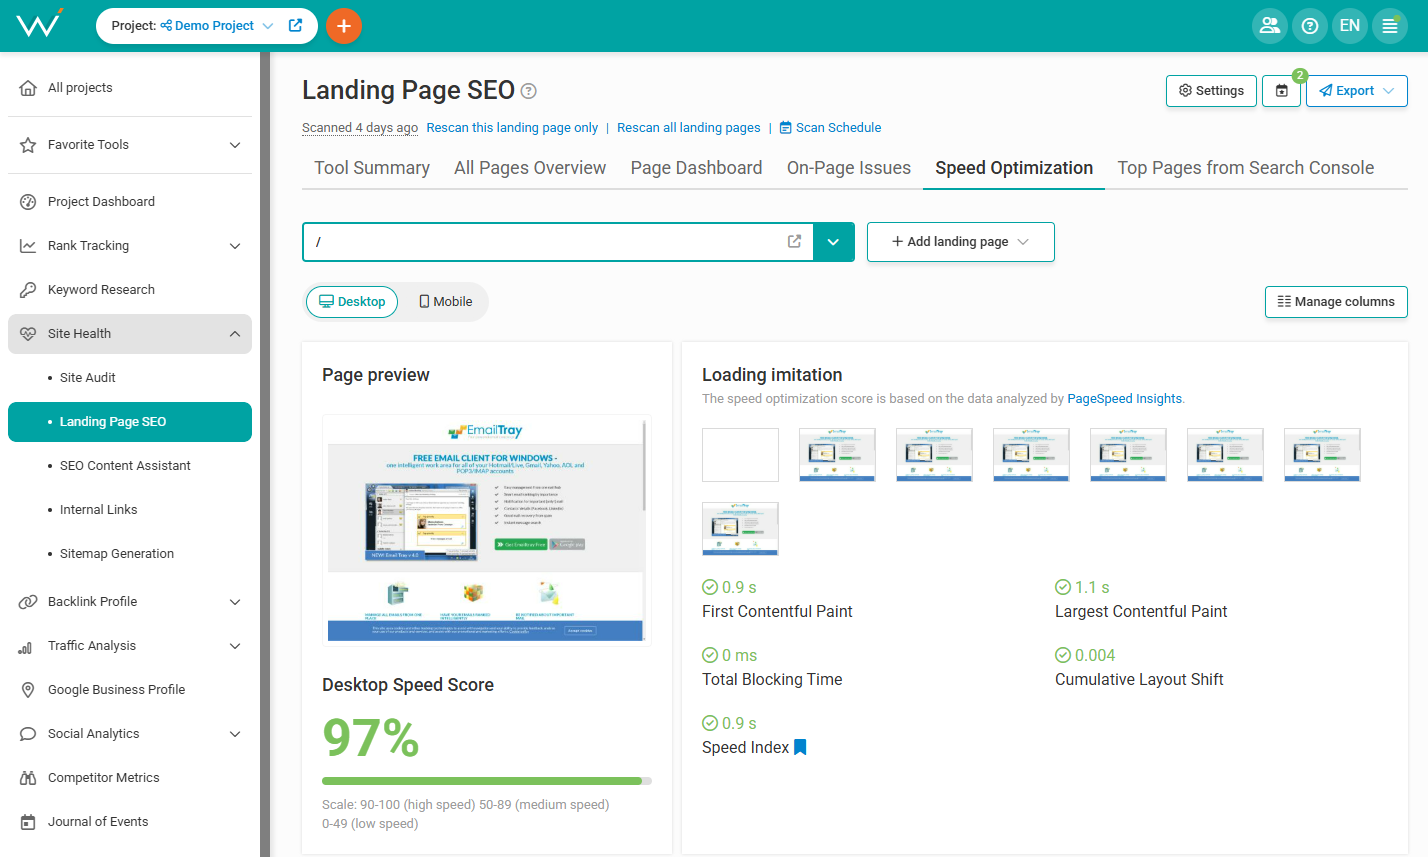Open the calendar icon with badge 2
The width and height of the screenshot is (1428, 857).
pyautogui.click(x=1281, y=90)
